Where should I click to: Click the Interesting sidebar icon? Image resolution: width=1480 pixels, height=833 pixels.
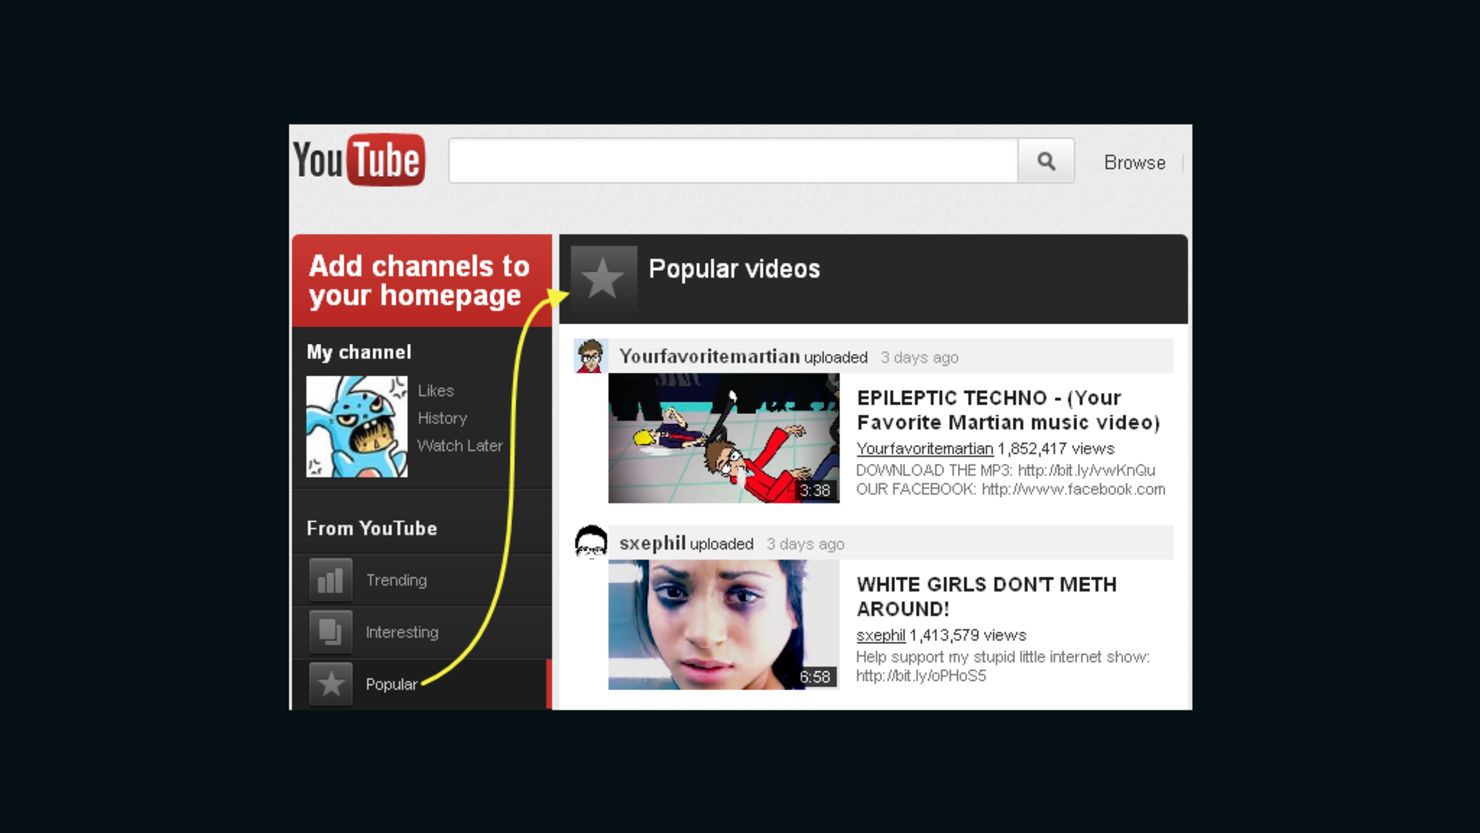click(x=330, y=631)
